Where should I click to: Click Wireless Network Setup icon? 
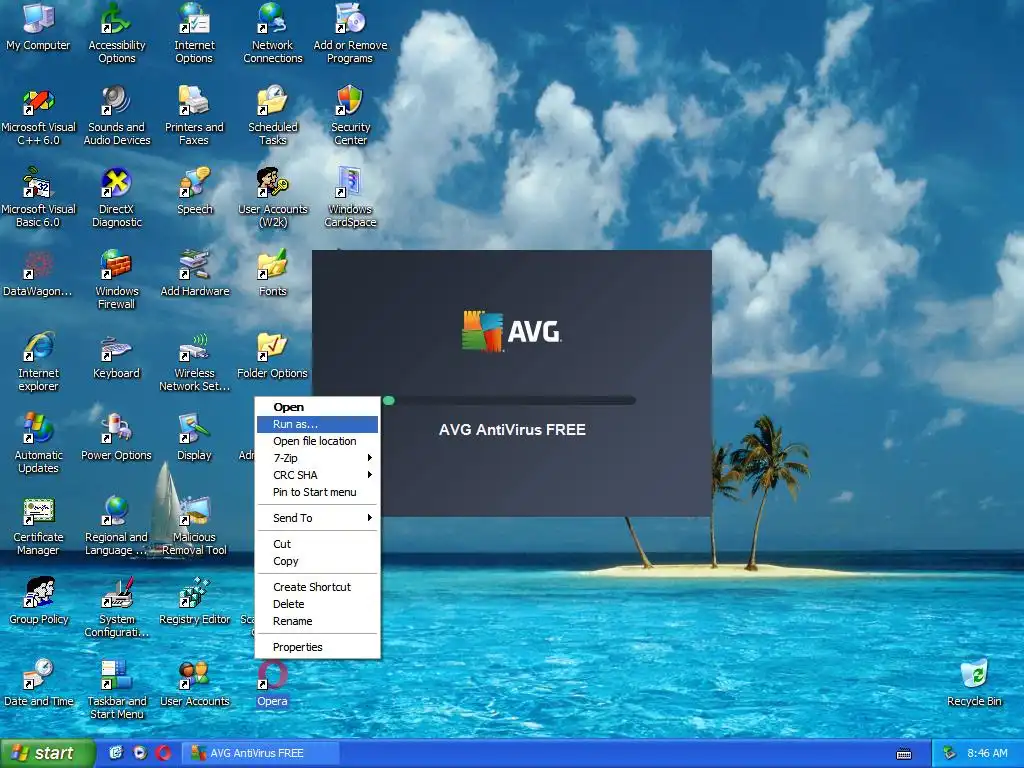[x=194, y=361]
